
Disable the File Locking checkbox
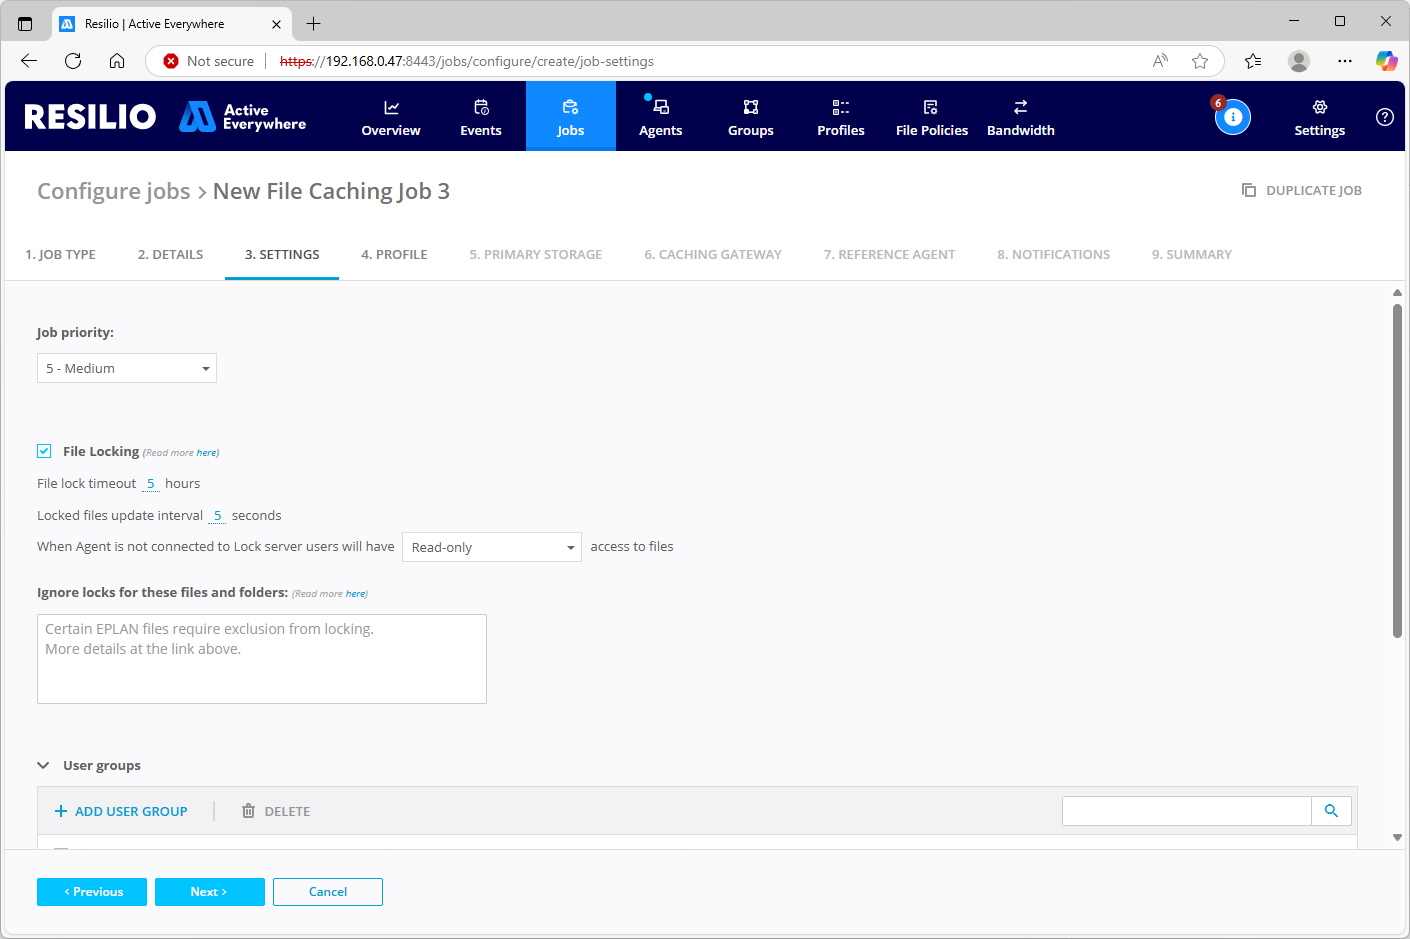pyautogui.click(x=44, y=451)
